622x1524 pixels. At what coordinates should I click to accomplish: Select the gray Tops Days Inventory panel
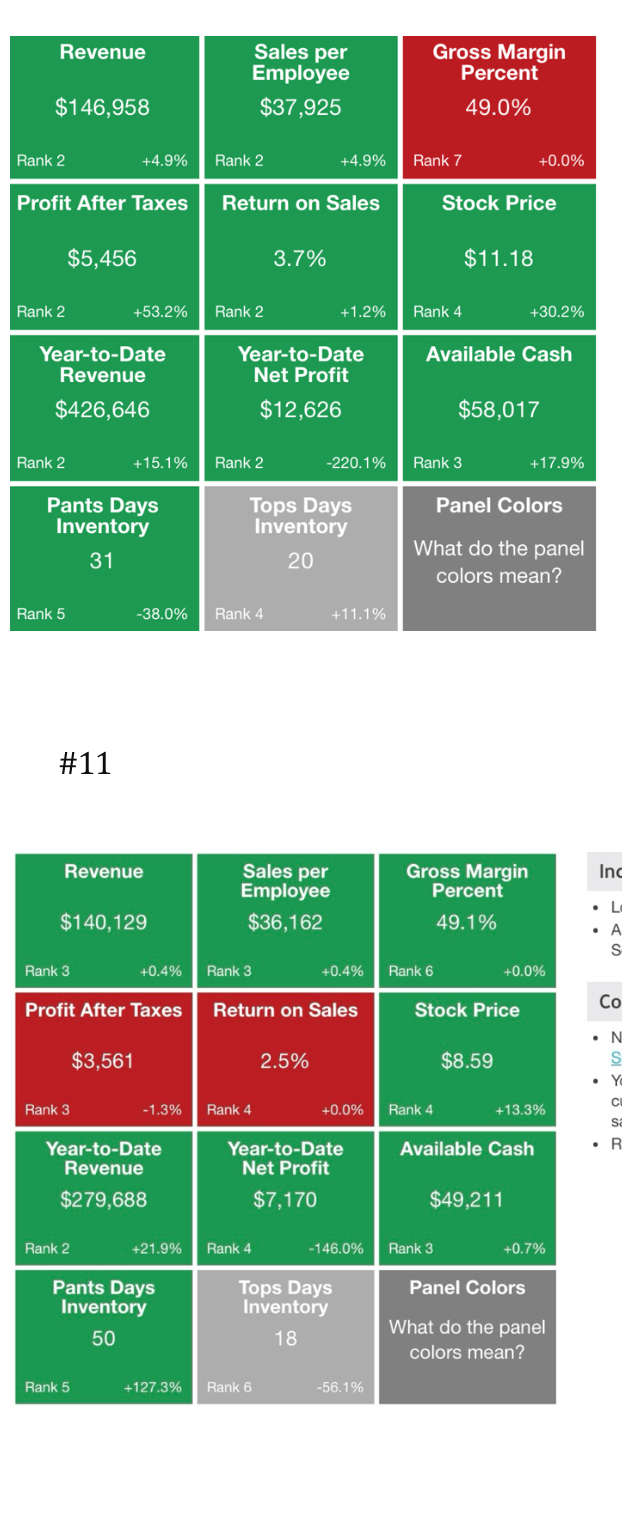pos(299,548)
